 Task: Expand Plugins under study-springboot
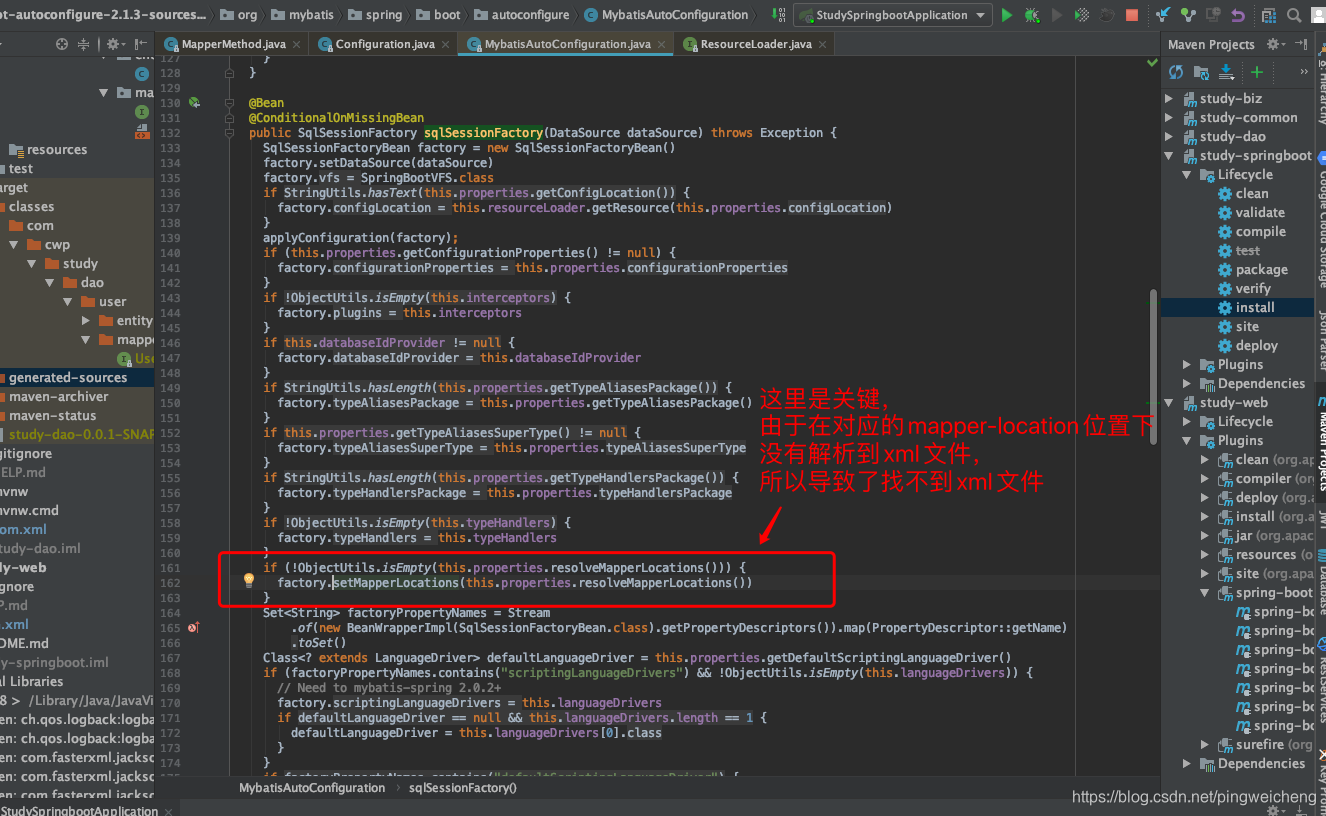[x=1187, y=364]
